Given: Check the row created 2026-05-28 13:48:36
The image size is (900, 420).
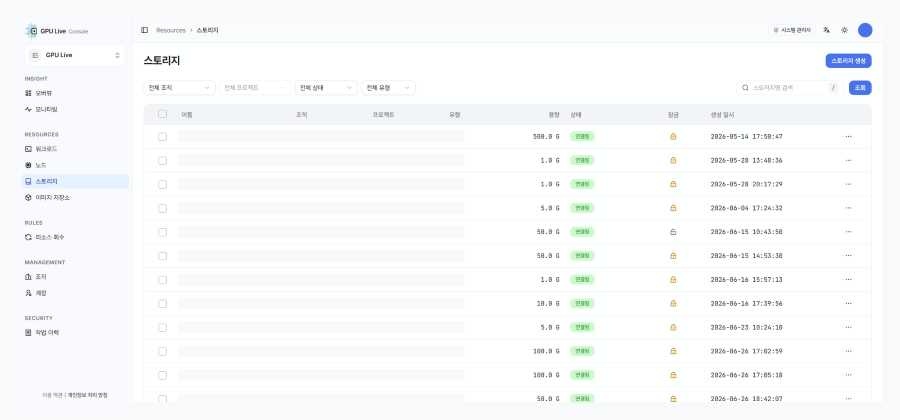Looking at the screenshot, I should tap(162, 161).
